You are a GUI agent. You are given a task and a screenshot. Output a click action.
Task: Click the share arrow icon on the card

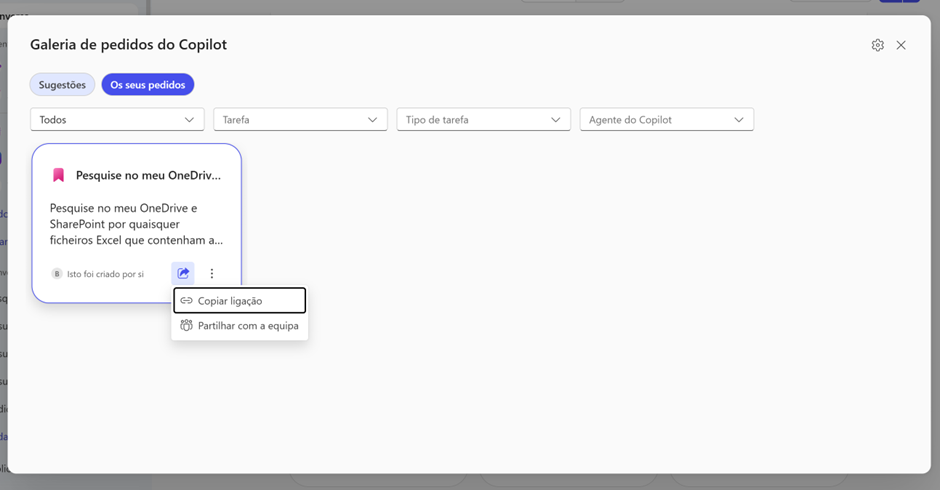point(183,273)
